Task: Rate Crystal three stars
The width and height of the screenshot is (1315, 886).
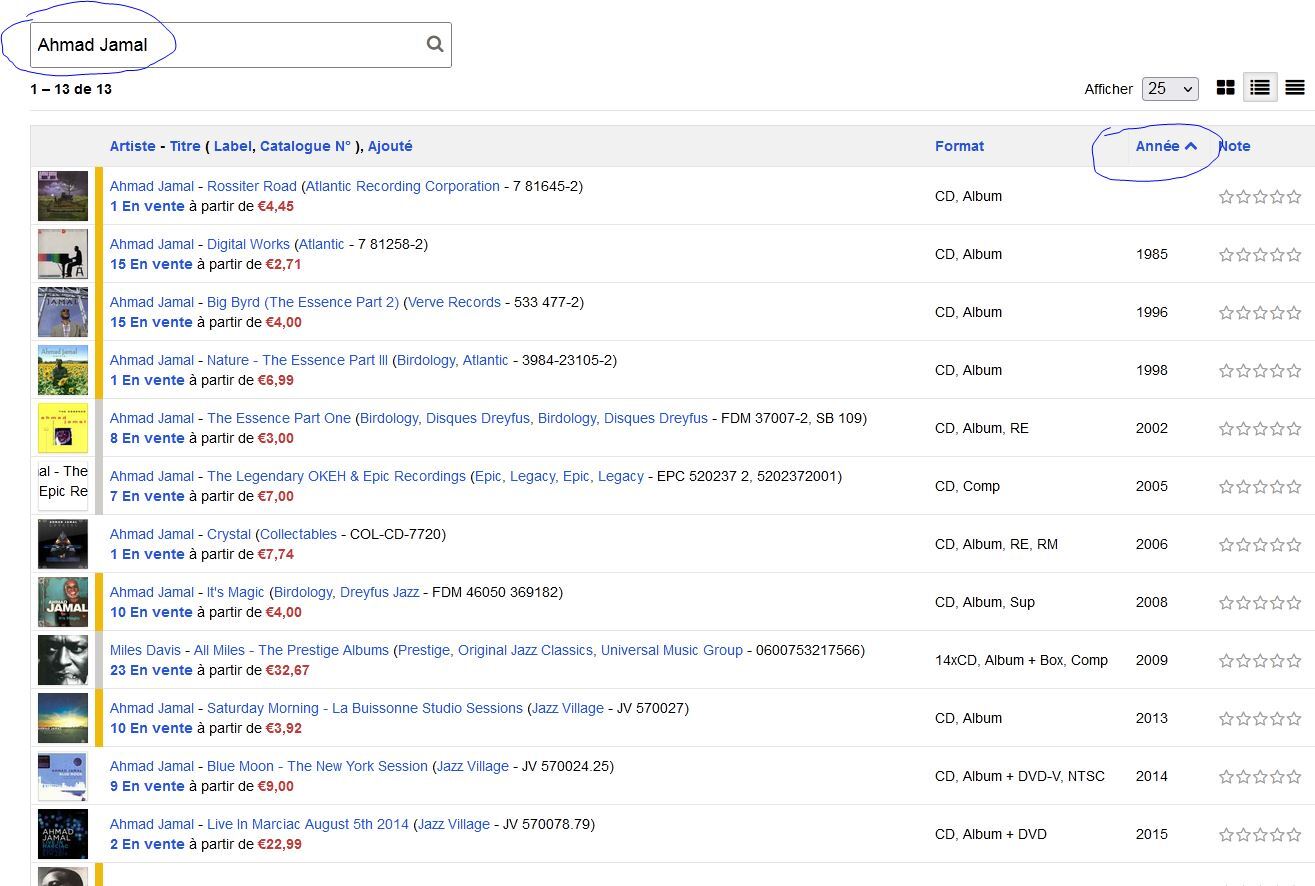Action: pyautogui.click(x=1260, y=545)
